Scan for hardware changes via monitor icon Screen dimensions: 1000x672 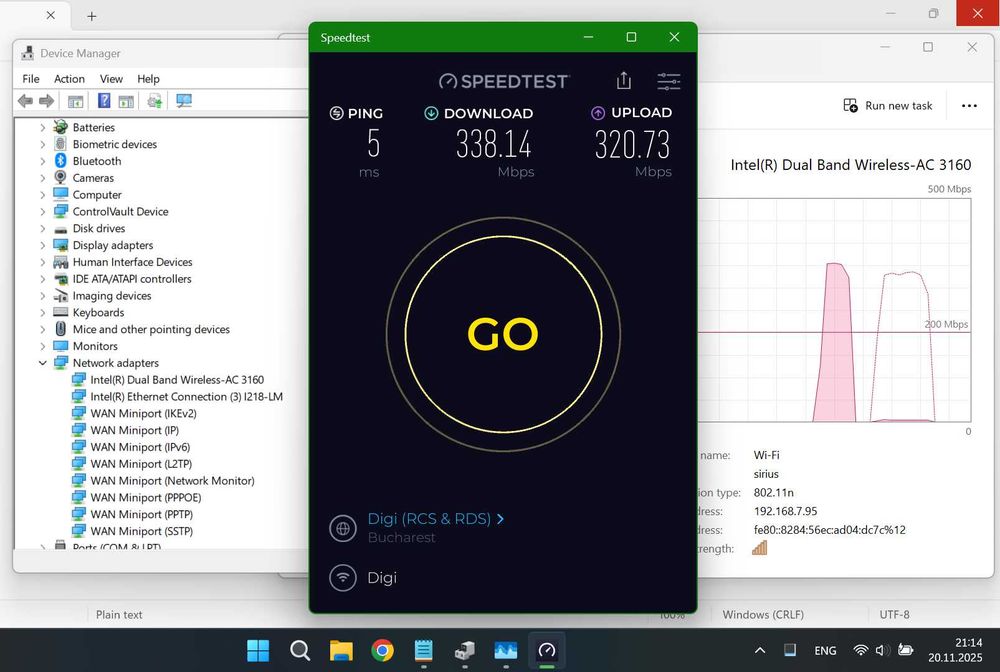point(184,101)
